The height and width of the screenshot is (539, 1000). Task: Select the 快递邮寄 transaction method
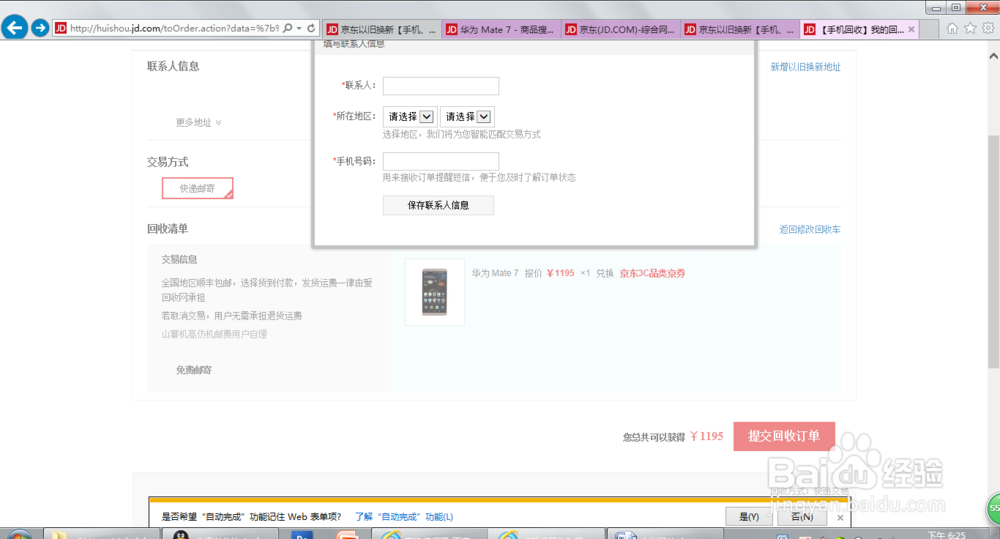point(197,188)
